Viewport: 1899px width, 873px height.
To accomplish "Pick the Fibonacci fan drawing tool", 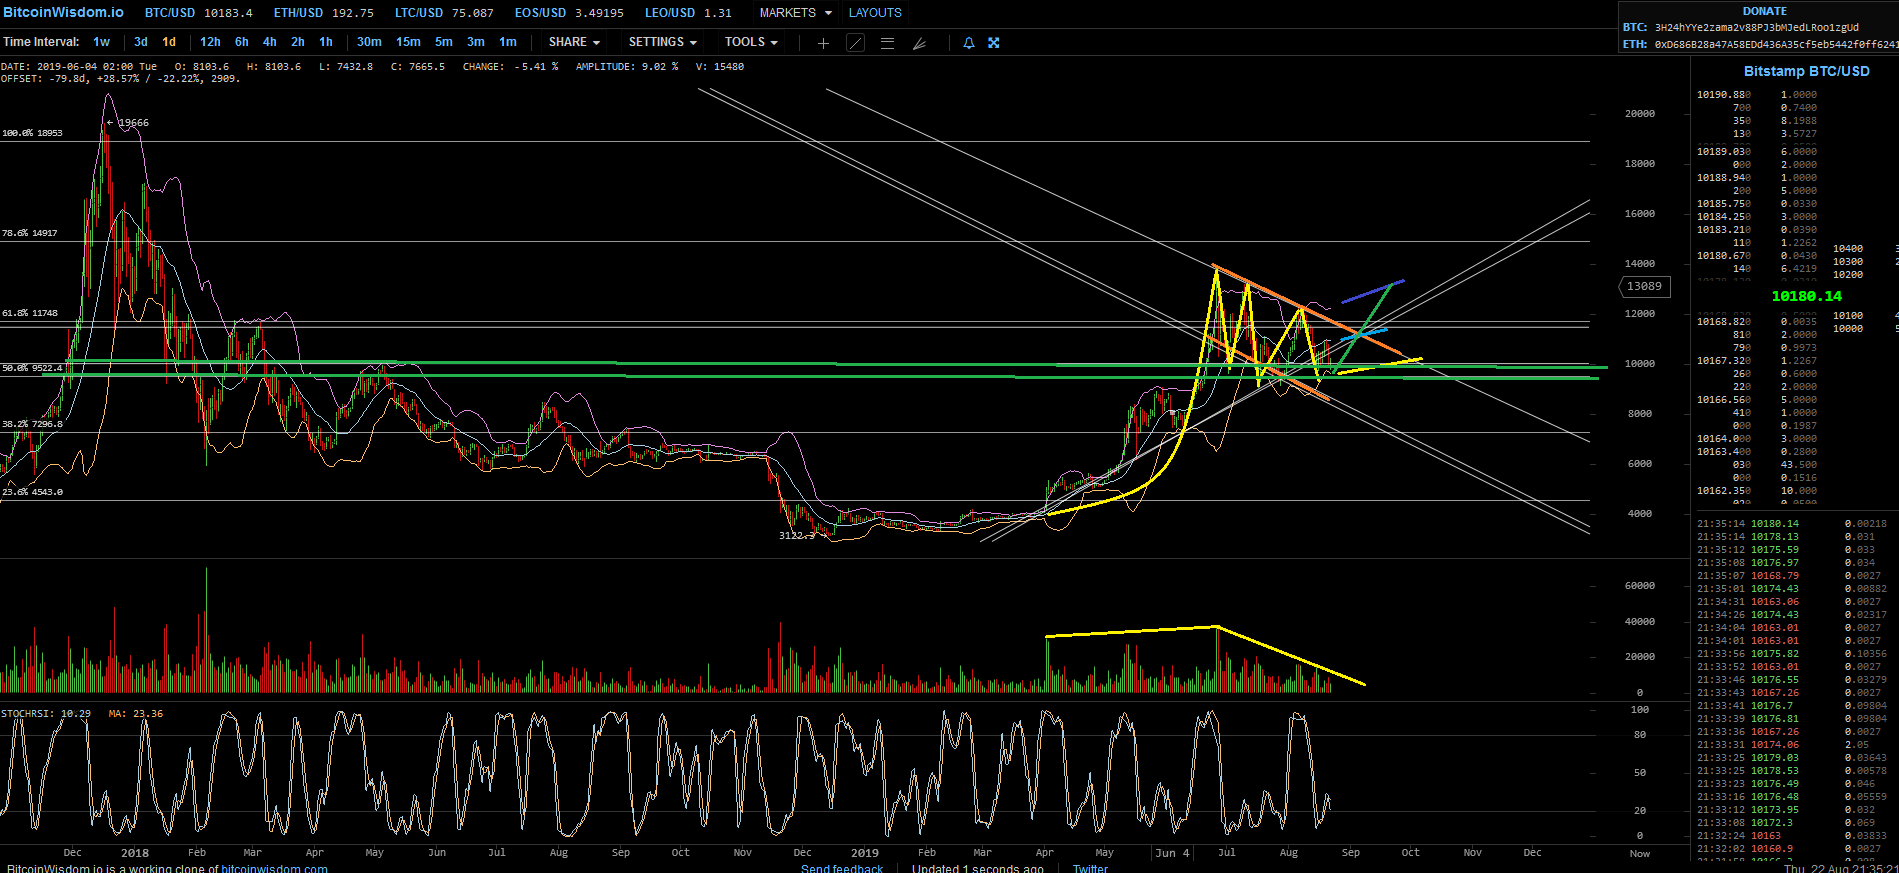I will point(920,43).
